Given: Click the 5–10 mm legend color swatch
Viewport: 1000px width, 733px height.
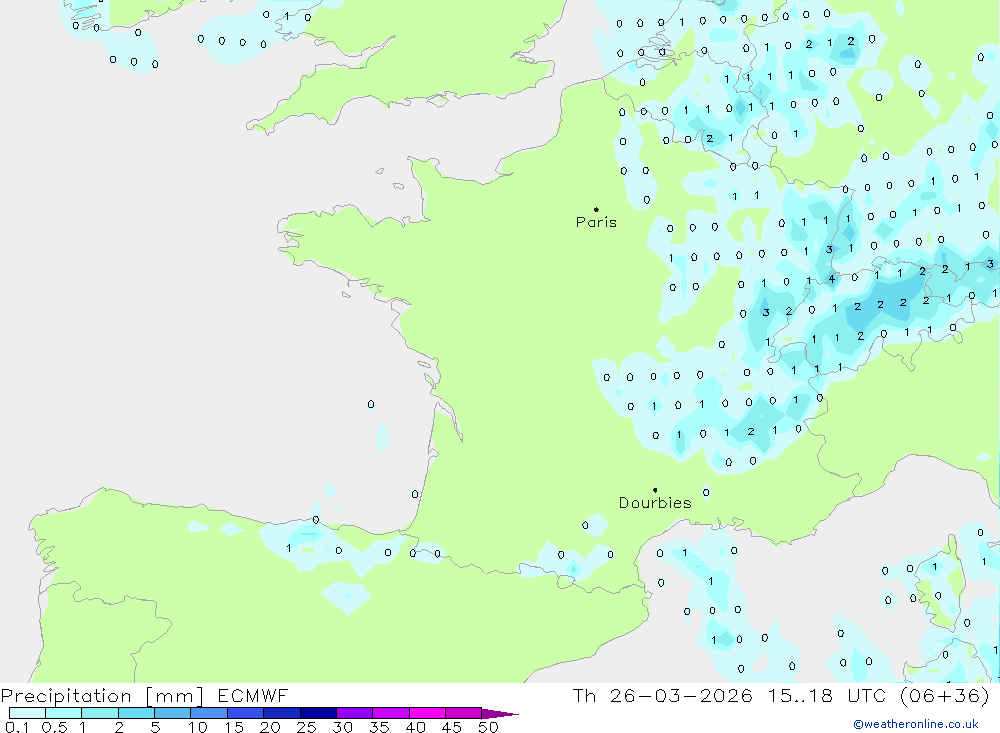Looking at the screenshot, I should 173,713.
